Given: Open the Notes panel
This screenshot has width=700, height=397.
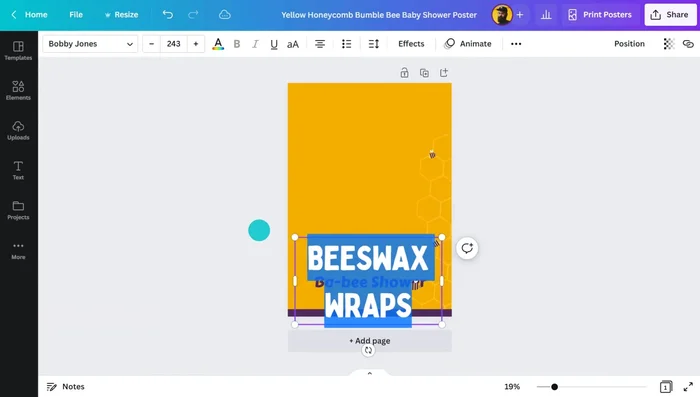Looking at the screenshot, I should 66,387.
